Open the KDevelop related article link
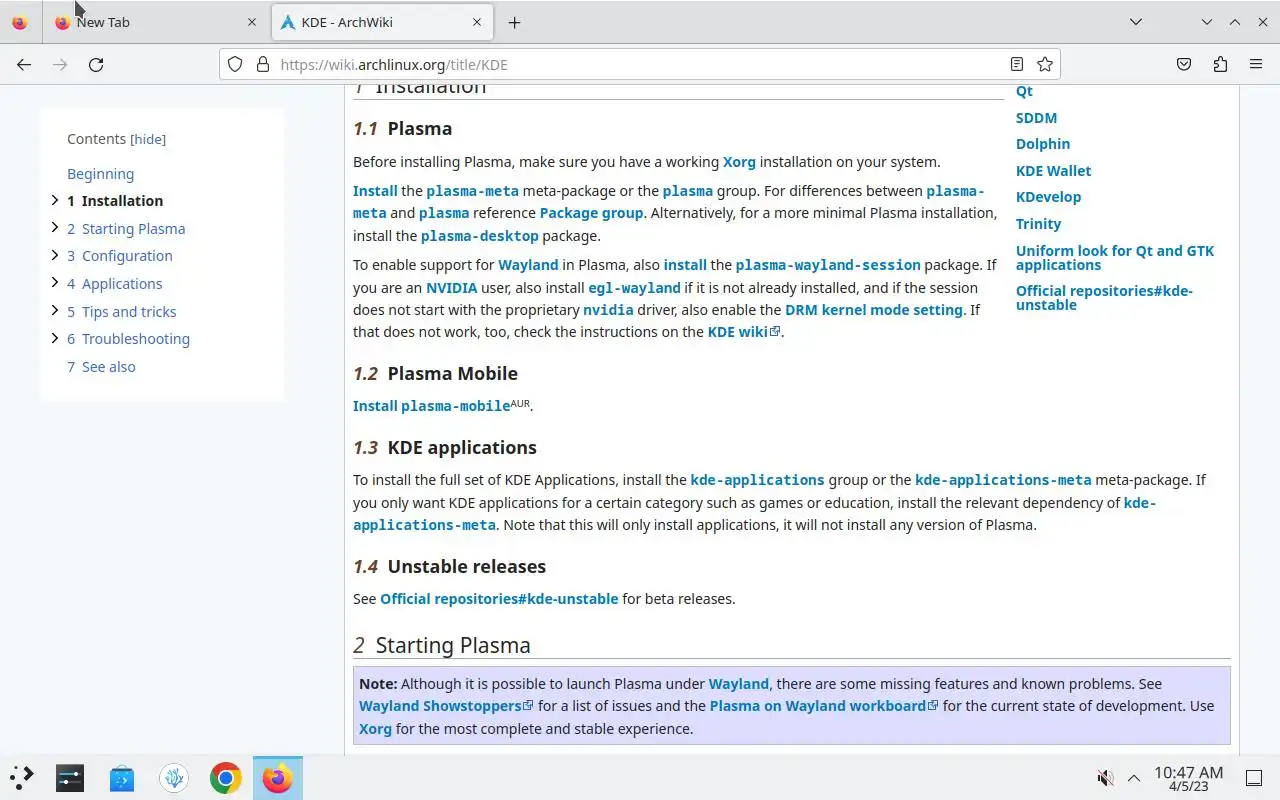Image resolution: width=1280 pixels, height=800 pixels. [x=1048, y=197]
